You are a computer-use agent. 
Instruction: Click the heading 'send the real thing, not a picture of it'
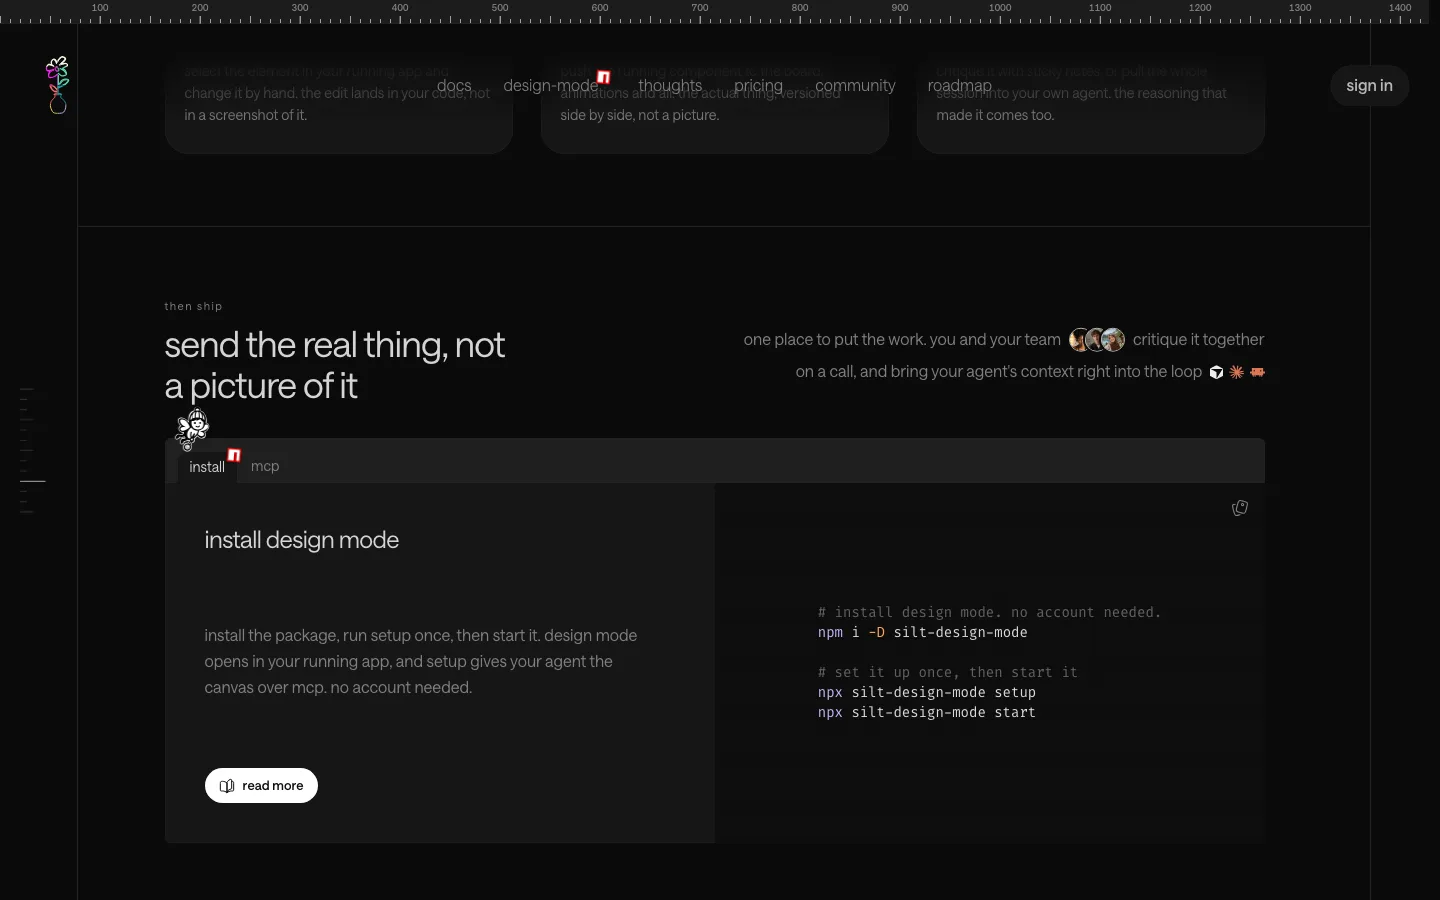[335, 365]
